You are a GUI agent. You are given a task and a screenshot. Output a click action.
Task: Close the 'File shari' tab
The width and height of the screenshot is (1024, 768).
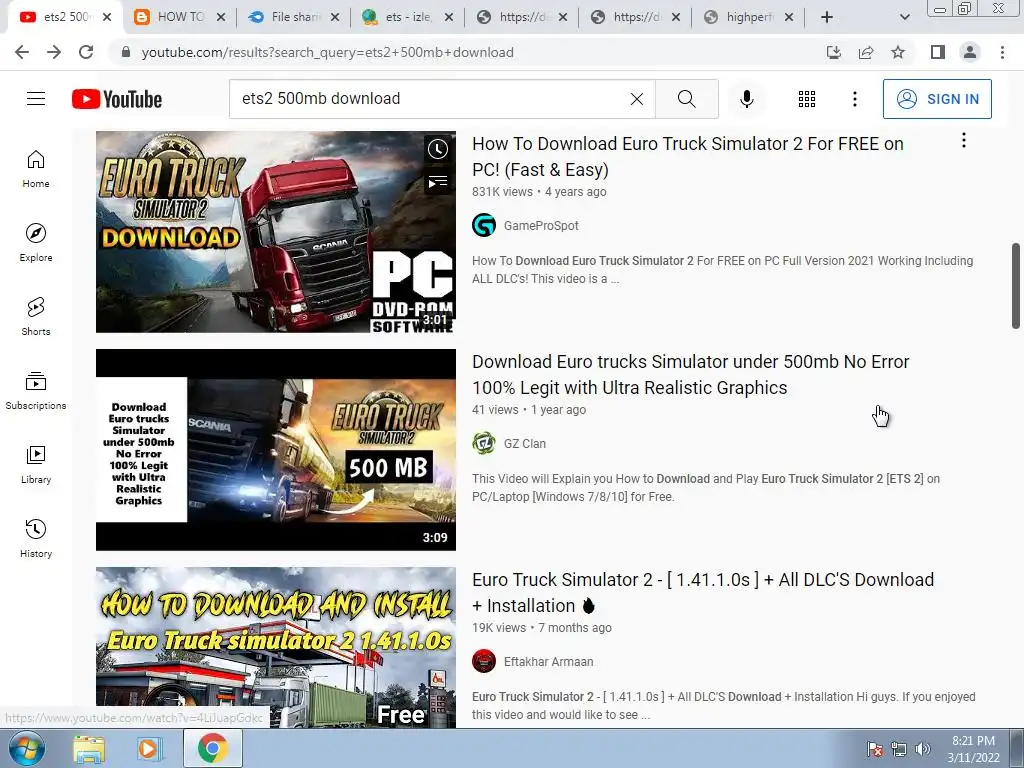(335, 17)
